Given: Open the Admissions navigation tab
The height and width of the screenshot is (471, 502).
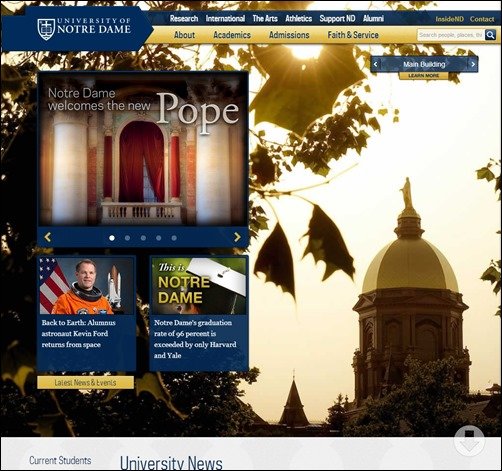Looking at the screenshot, I should click(289, 35).
